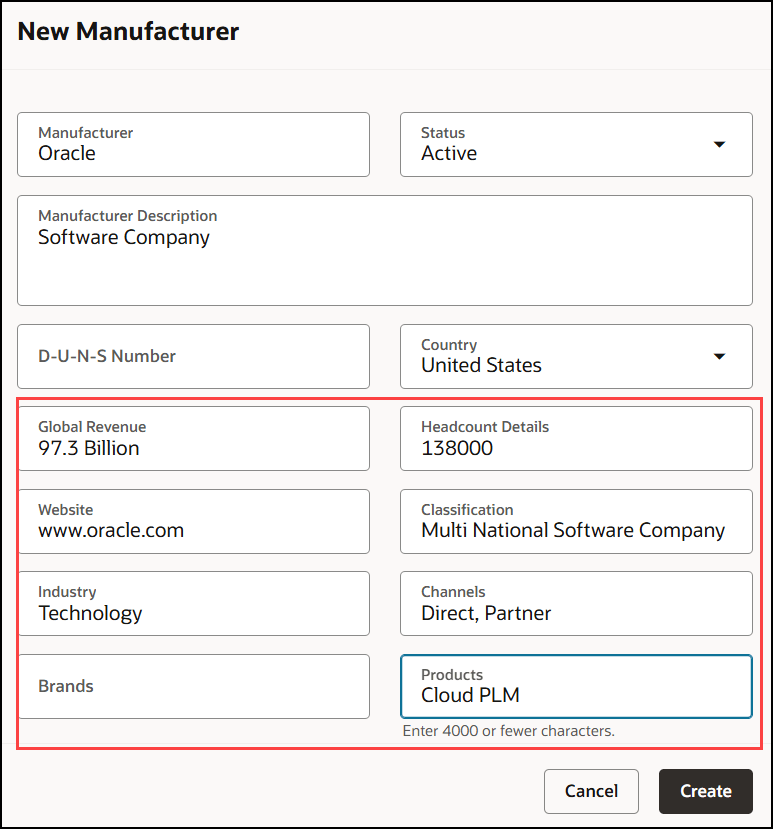This screenshot has height=829, width=773.
Task: Select the Headcount Details field
Action: (x=576, y=438)
